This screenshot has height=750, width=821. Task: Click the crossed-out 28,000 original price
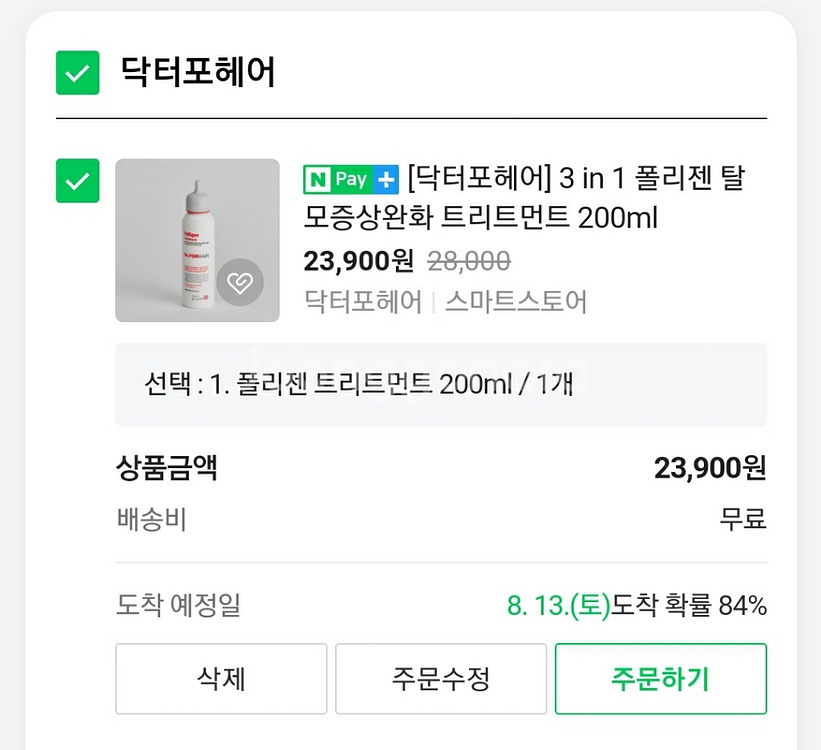[x=469, y=261]
